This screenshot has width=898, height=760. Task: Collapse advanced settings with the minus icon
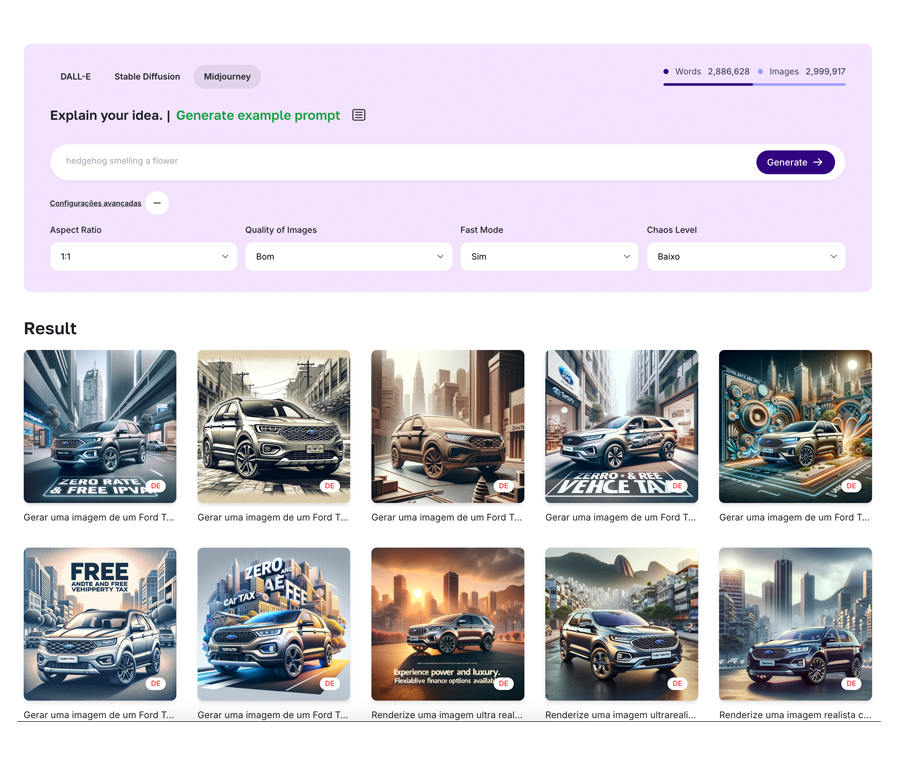coord(157,203)
